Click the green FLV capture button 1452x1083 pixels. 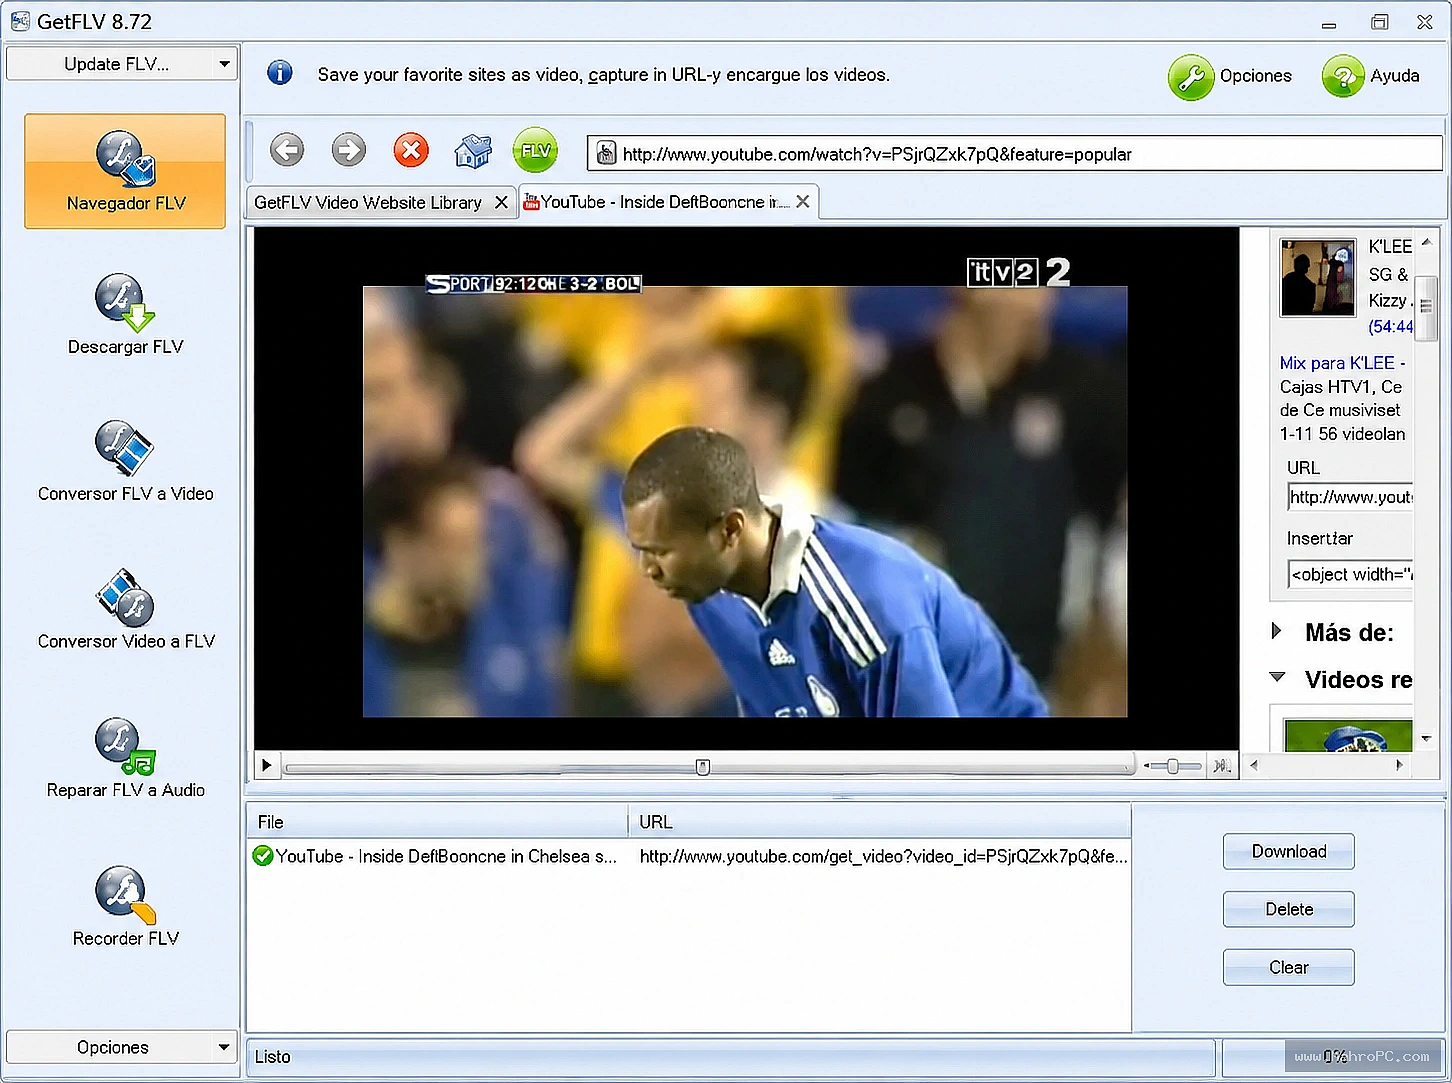click(535, 151)
